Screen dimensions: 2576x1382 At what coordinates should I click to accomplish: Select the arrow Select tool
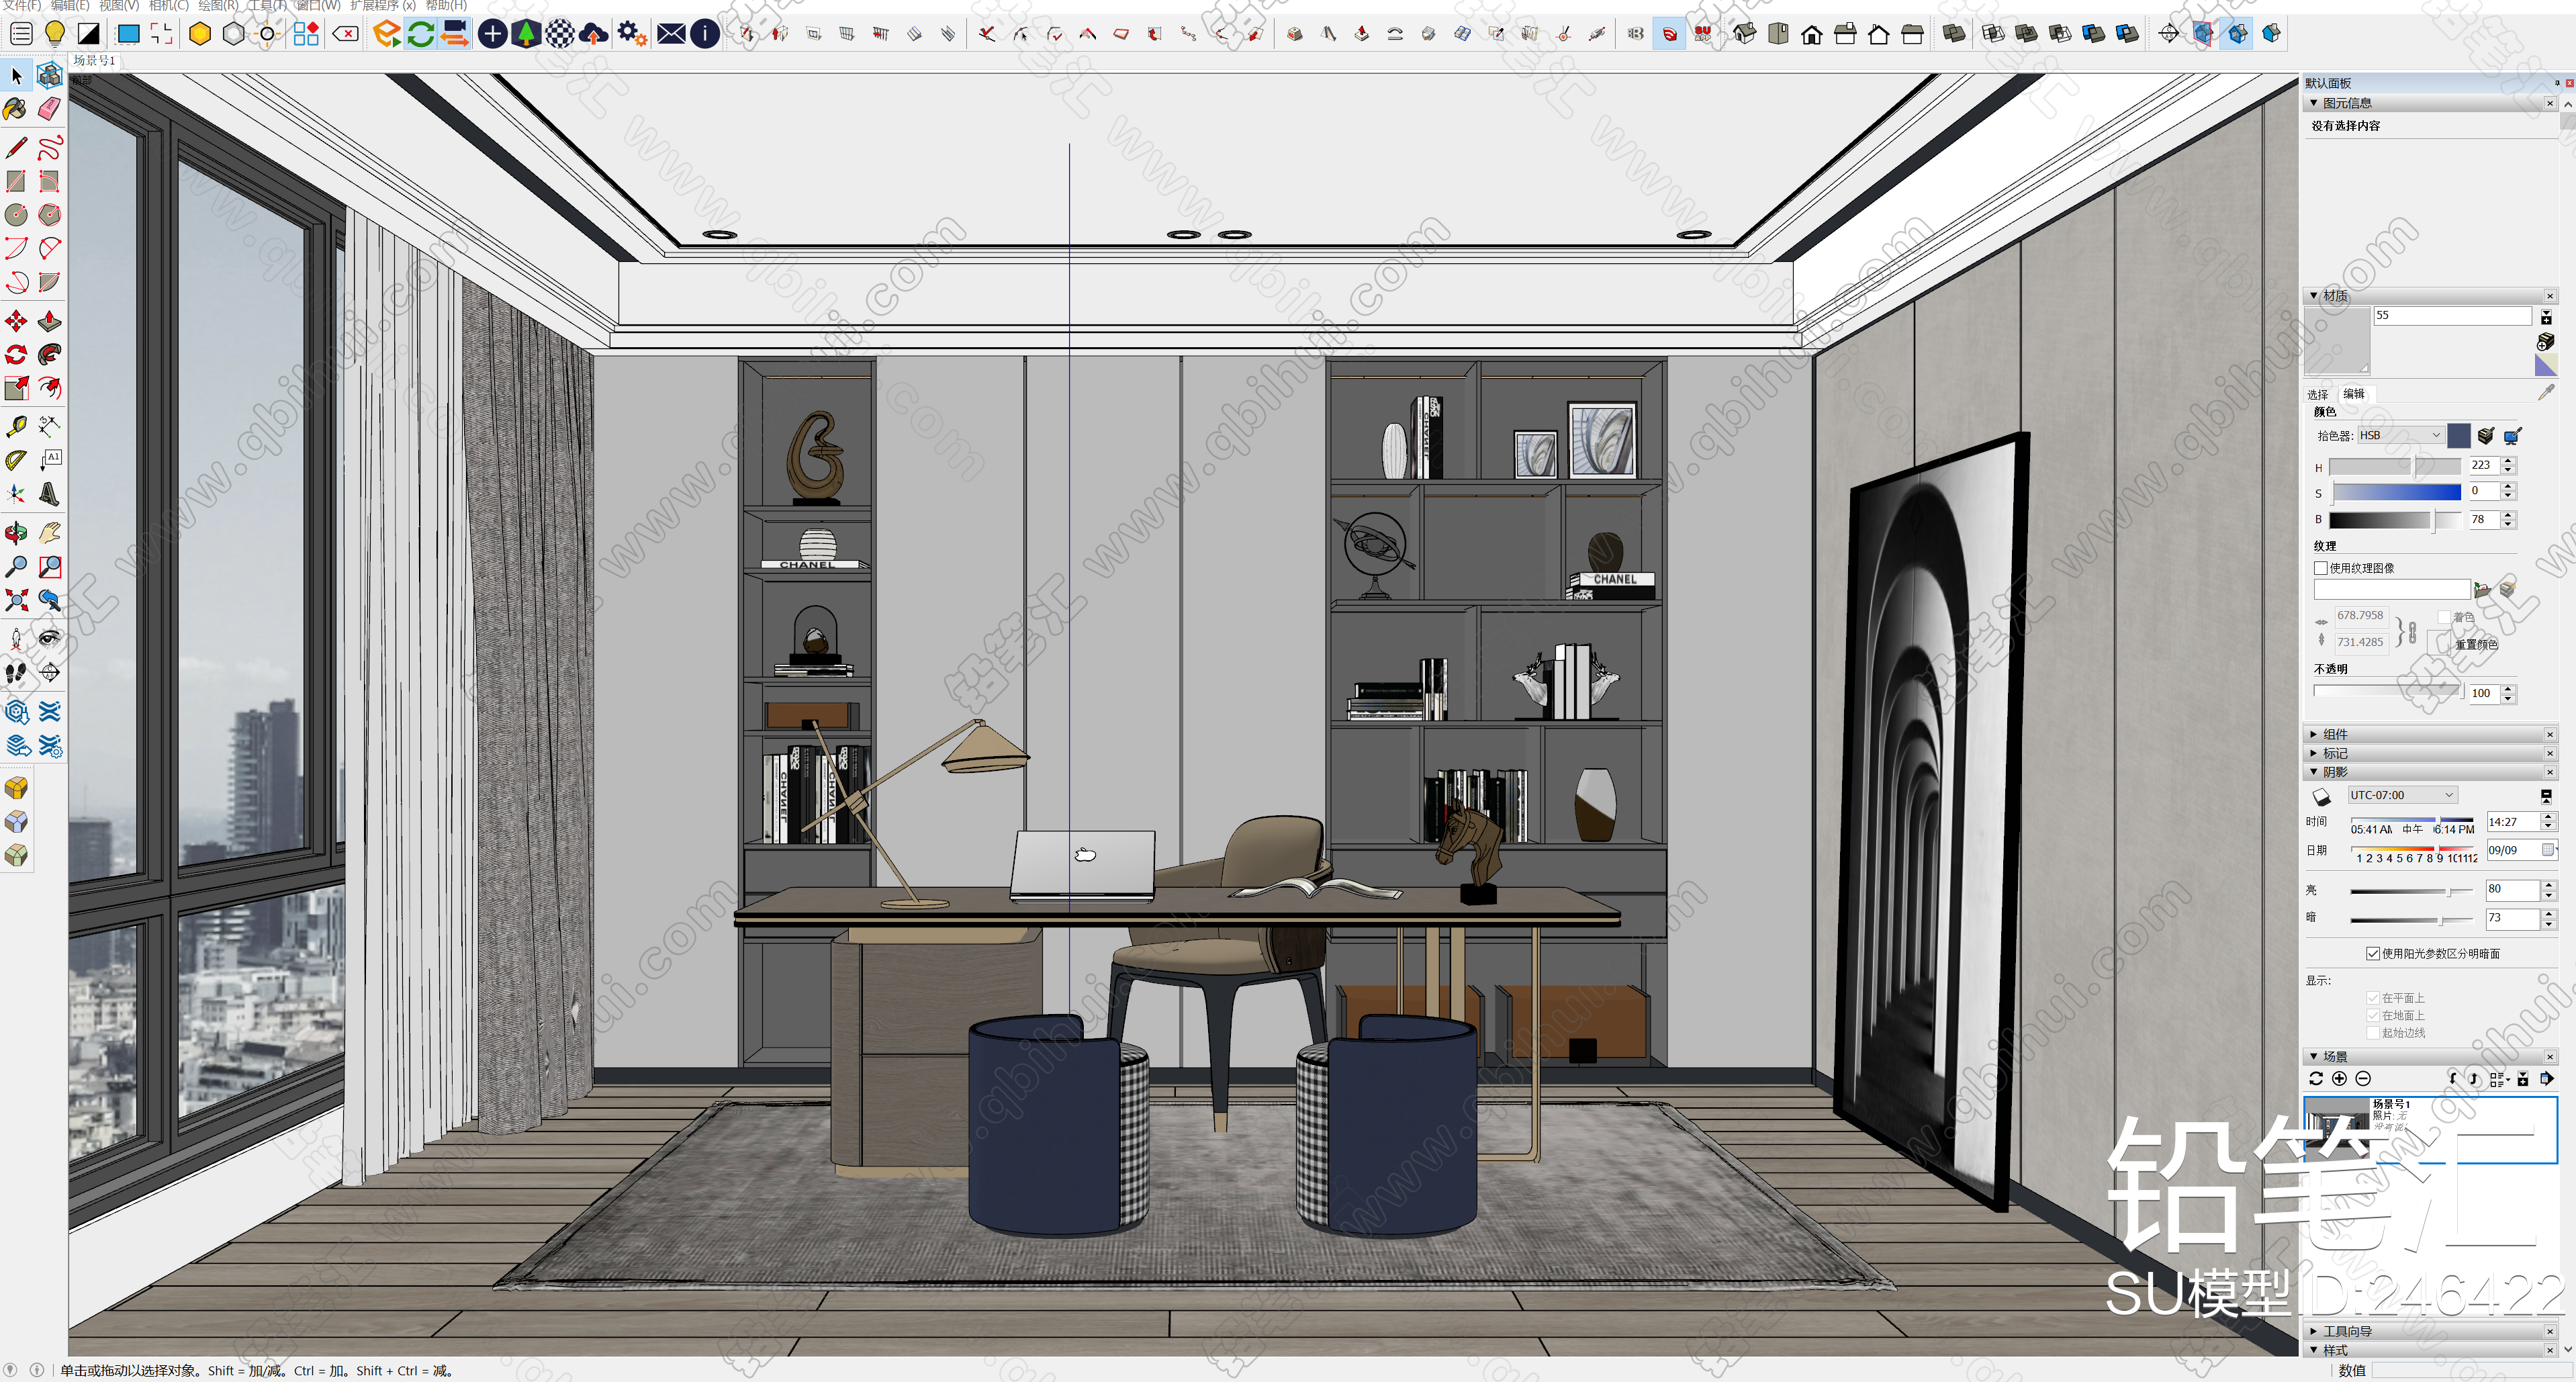[16, 76]
